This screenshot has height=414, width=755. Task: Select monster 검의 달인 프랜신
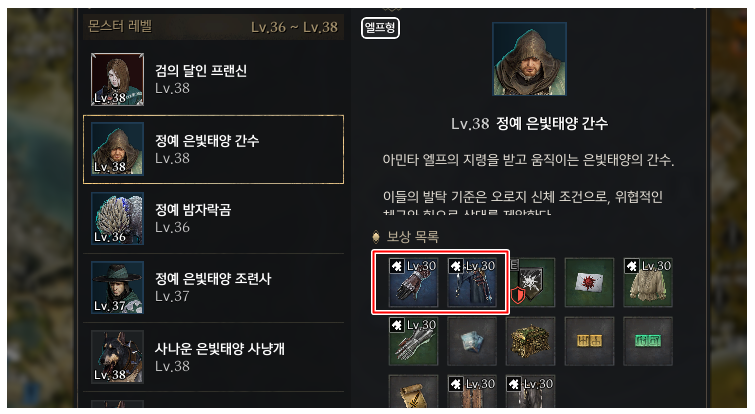(x=213, y=79)
